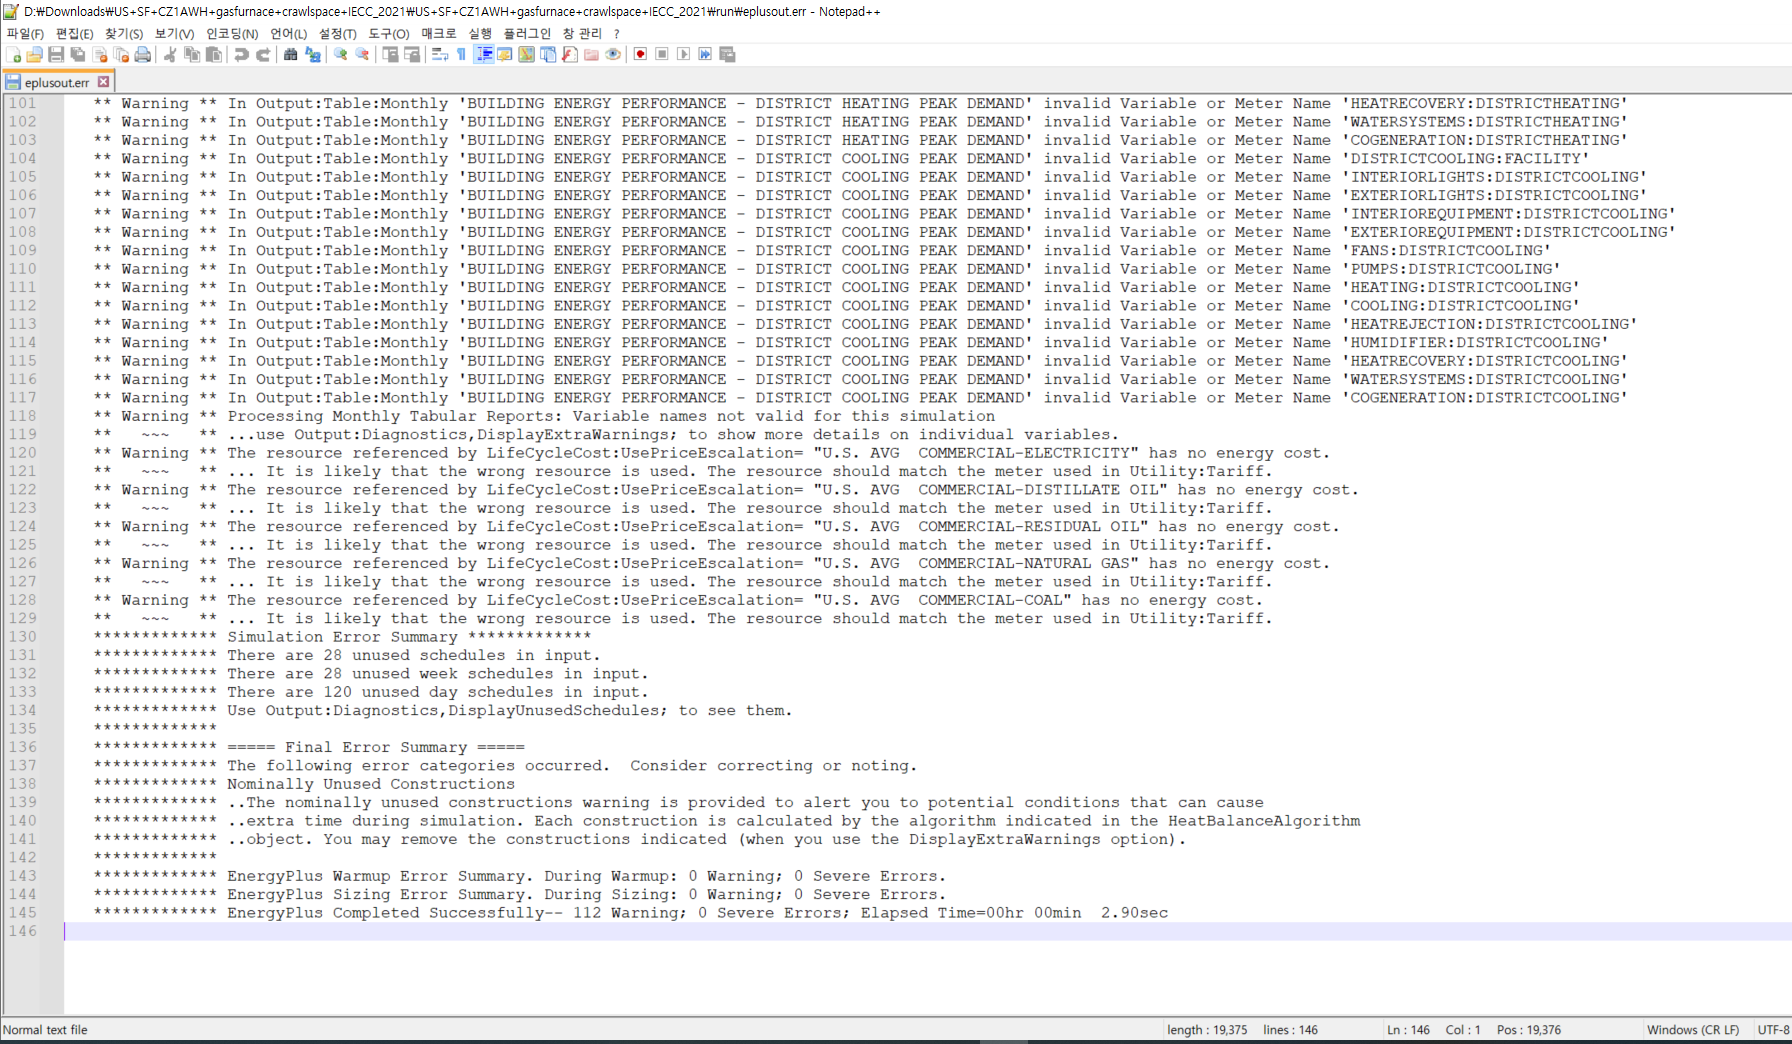Toggle file monitoring with the eye icon
This screenshot has width=1792, height=1044.
coord(613,54)
